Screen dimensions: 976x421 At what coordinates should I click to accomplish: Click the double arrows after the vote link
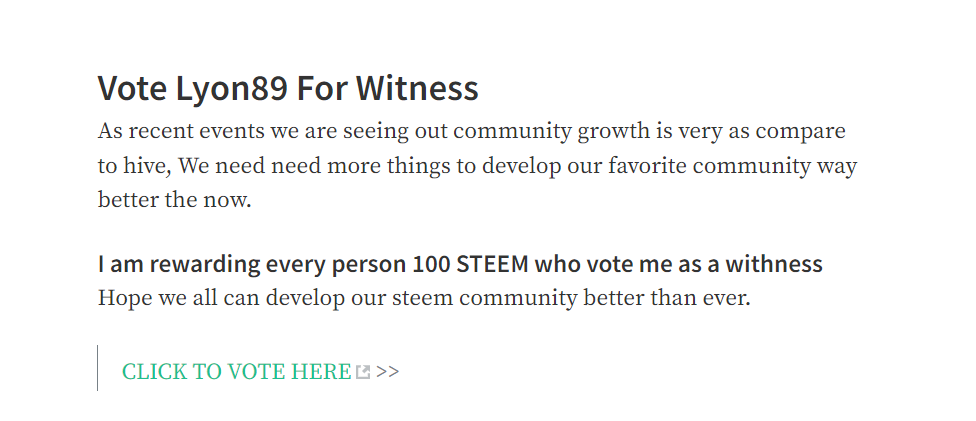(x=388, y=372)
